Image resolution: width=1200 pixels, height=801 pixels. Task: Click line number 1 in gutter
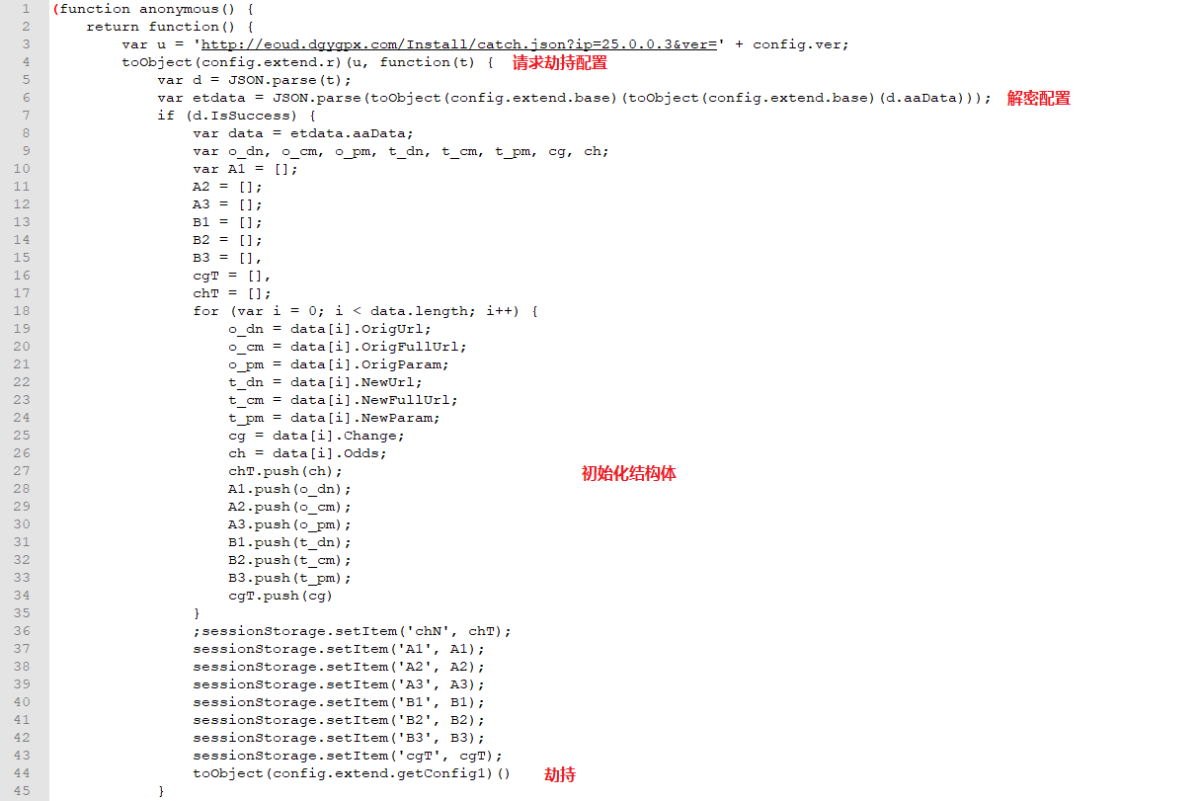25,9
